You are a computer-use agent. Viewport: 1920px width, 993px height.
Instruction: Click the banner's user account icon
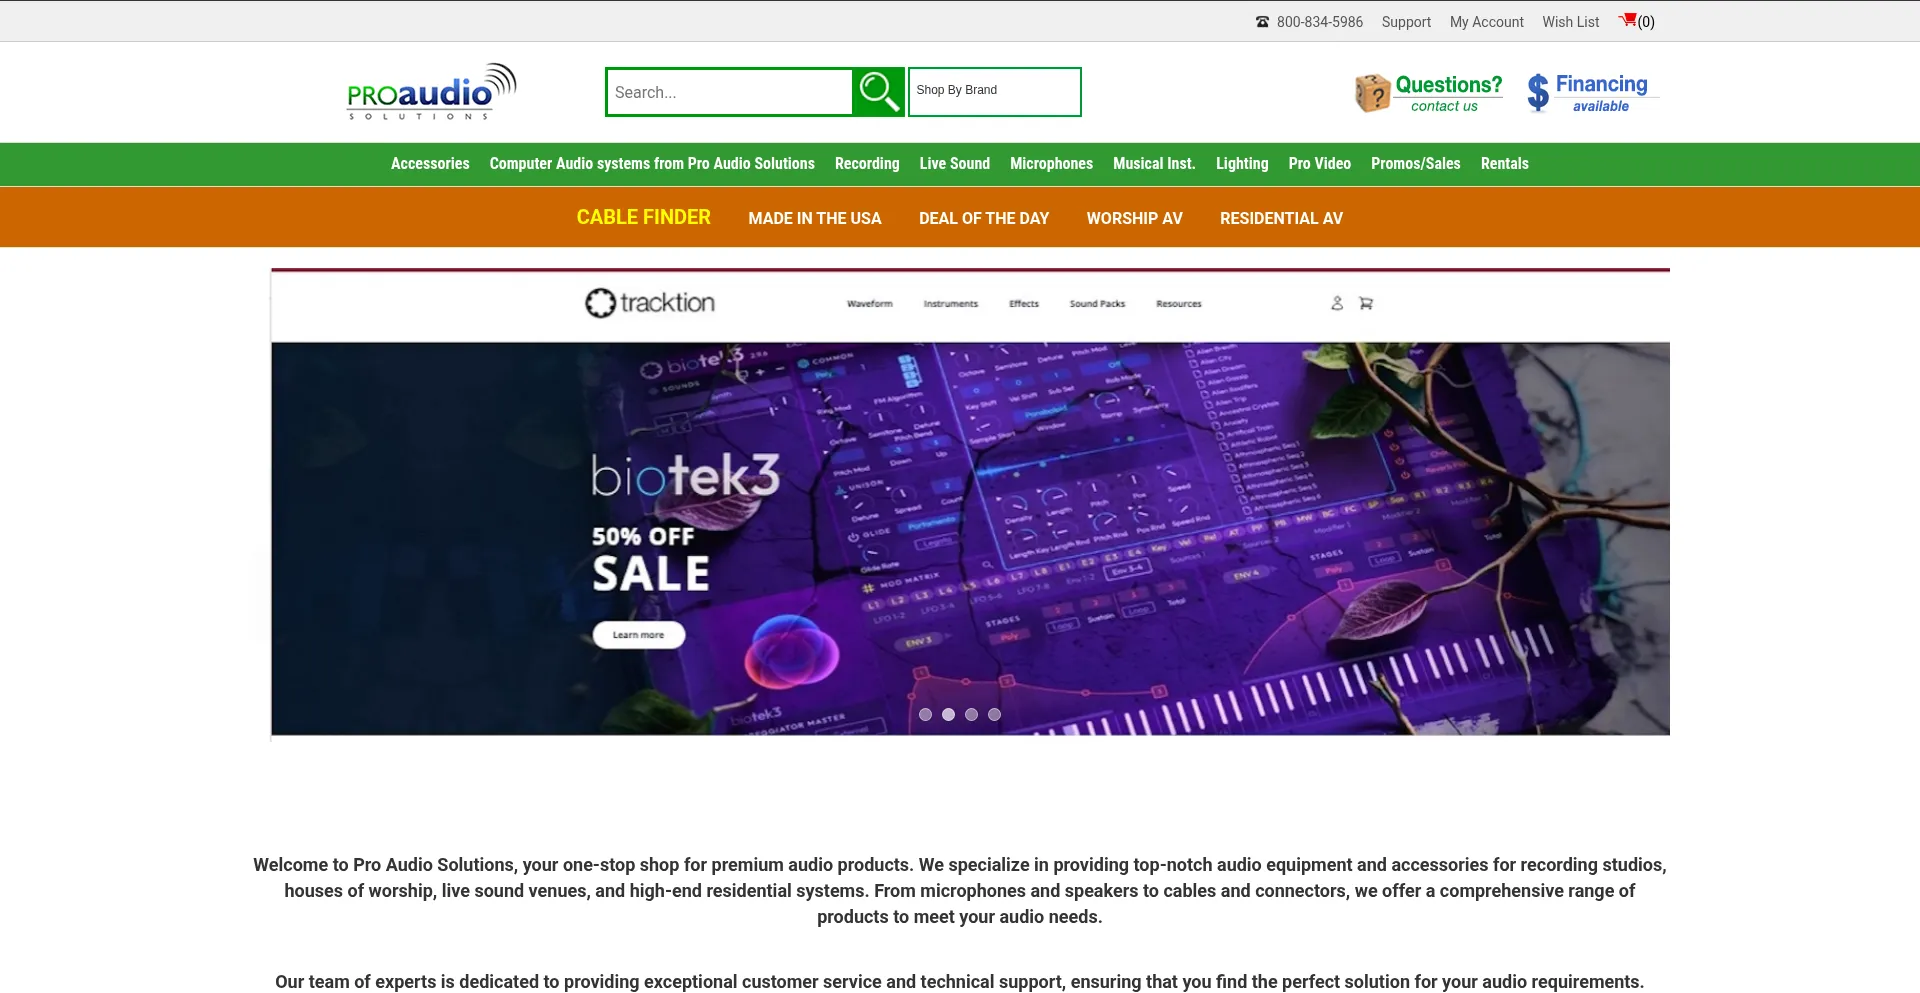(1337, 303)
